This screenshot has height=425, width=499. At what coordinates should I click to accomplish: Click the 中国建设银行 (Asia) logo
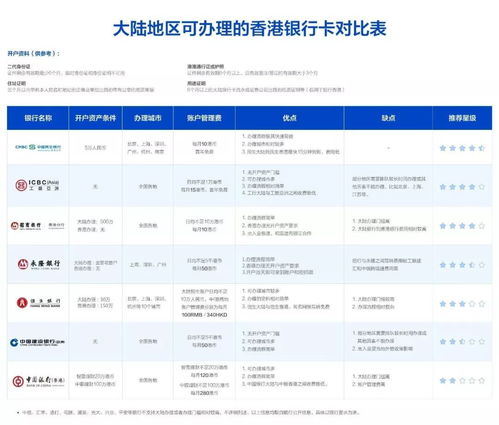coord(37,342)
